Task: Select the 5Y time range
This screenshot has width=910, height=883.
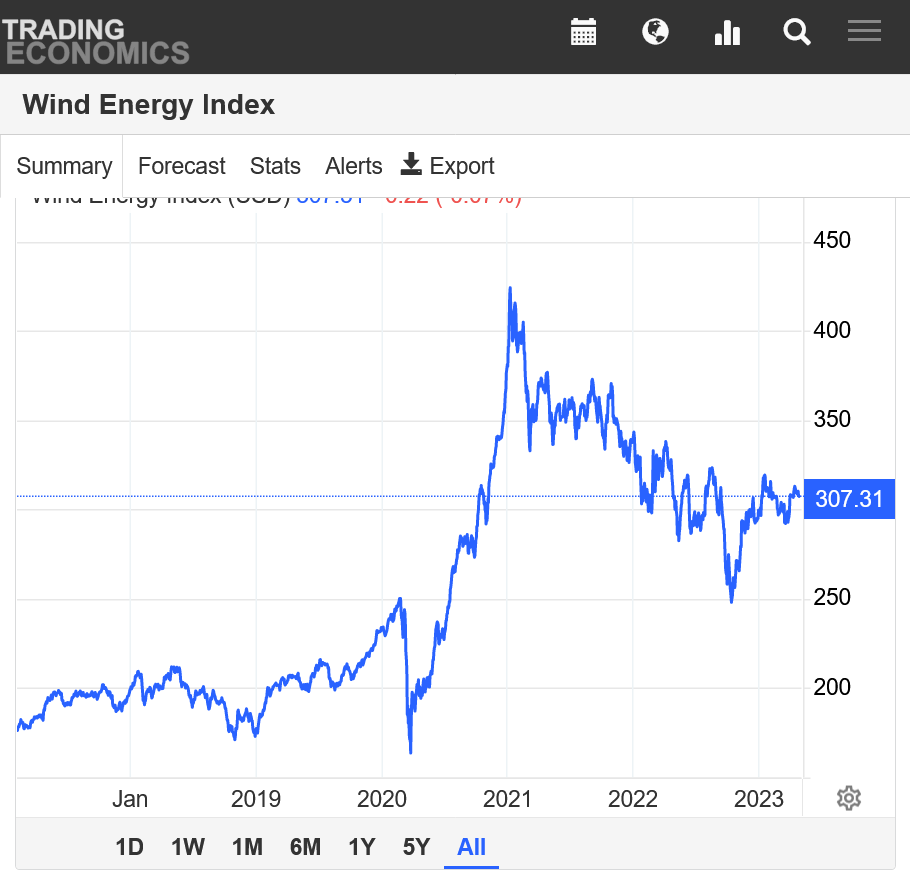Action: click(x=416, y=847)
